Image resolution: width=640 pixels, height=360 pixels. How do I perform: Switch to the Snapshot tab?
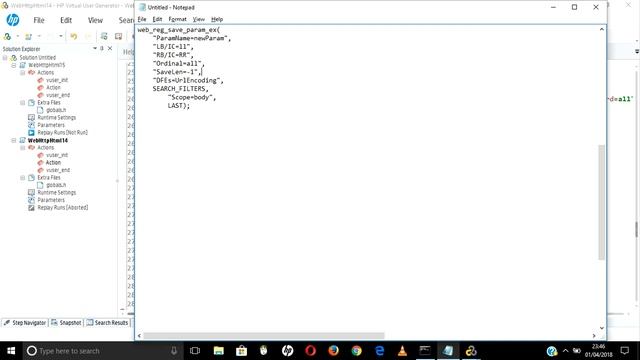point(66,322)
